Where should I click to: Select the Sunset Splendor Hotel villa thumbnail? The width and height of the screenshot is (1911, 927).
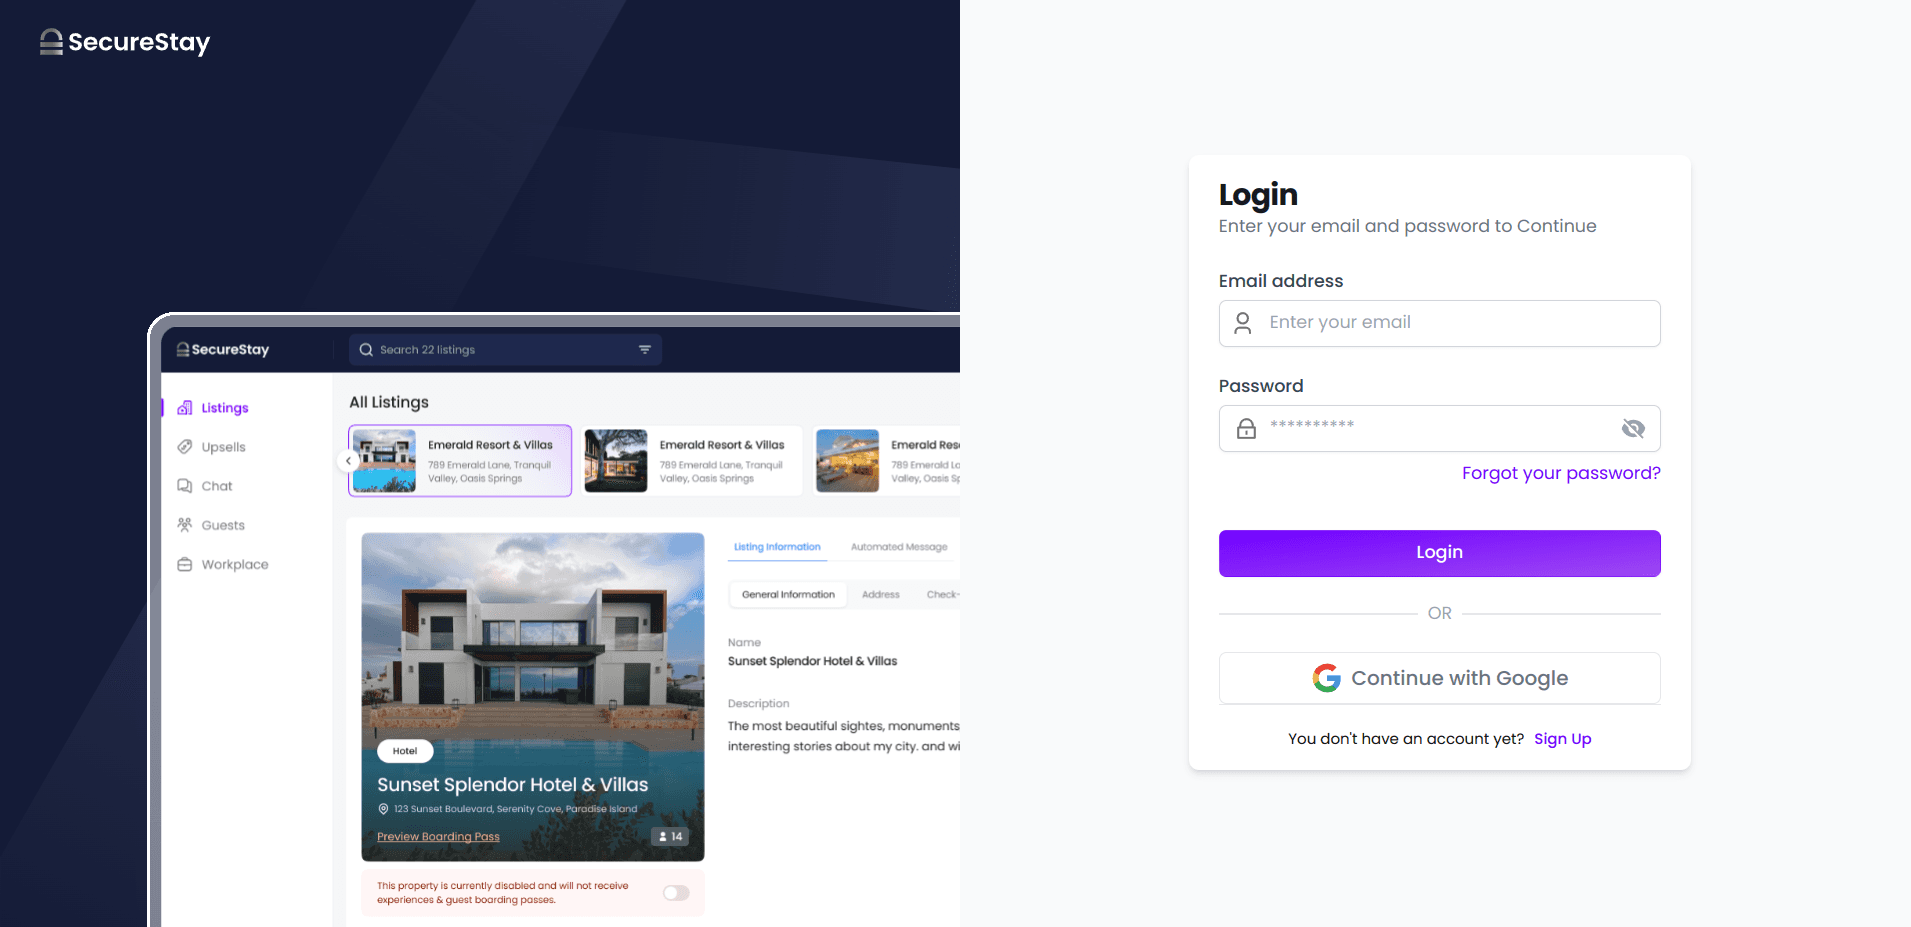pyautogui.click(x=532, y=696)
